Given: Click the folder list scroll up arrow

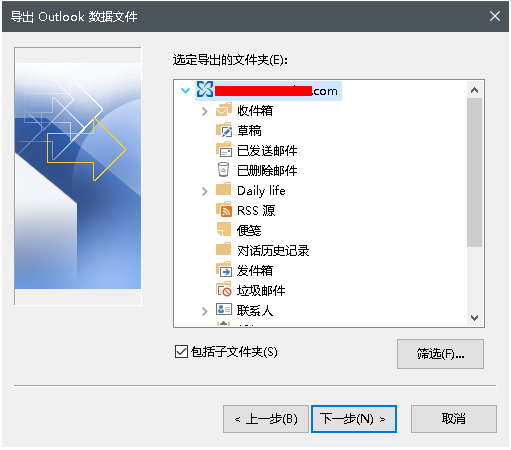Looking at the screenshot, I should (475, 90).
